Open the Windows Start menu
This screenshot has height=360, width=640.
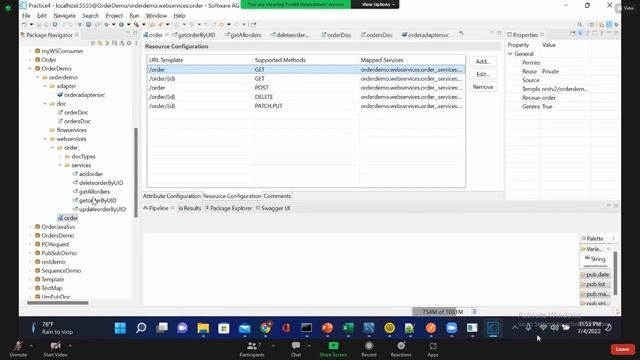[120, 328]
